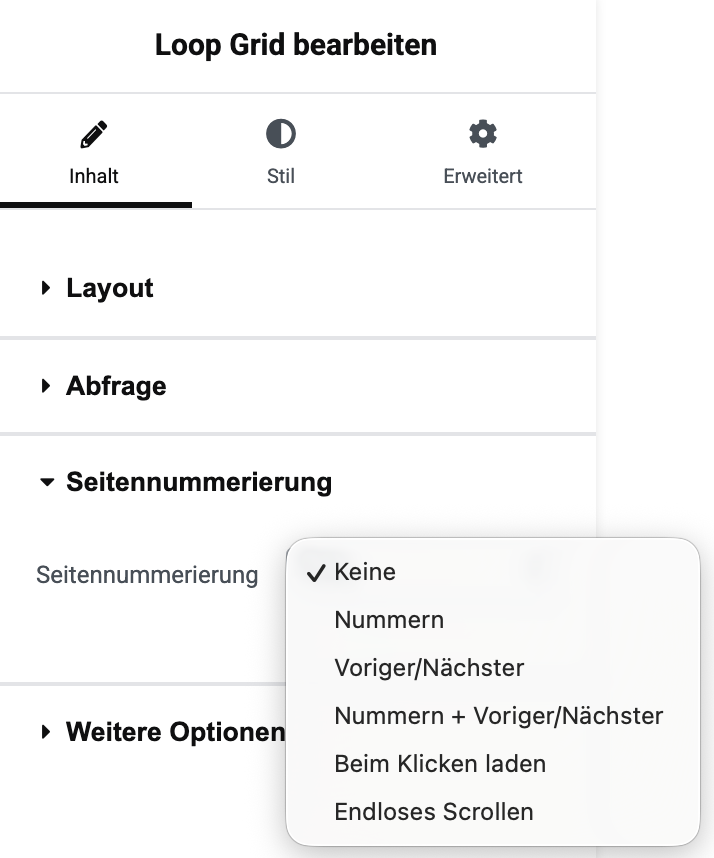Choose 'Beim Klicken laden' in the dropdown

[x=440, y=764]
